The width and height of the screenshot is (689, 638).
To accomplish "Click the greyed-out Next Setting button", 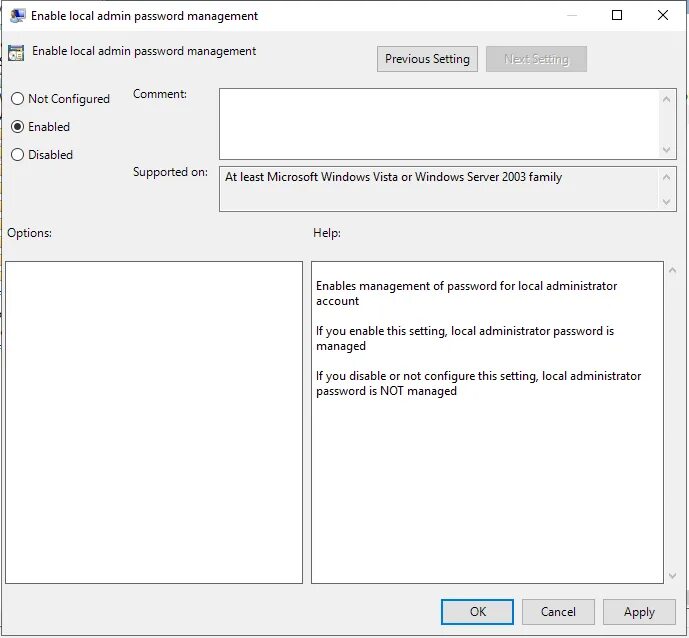I will point(536,59).
